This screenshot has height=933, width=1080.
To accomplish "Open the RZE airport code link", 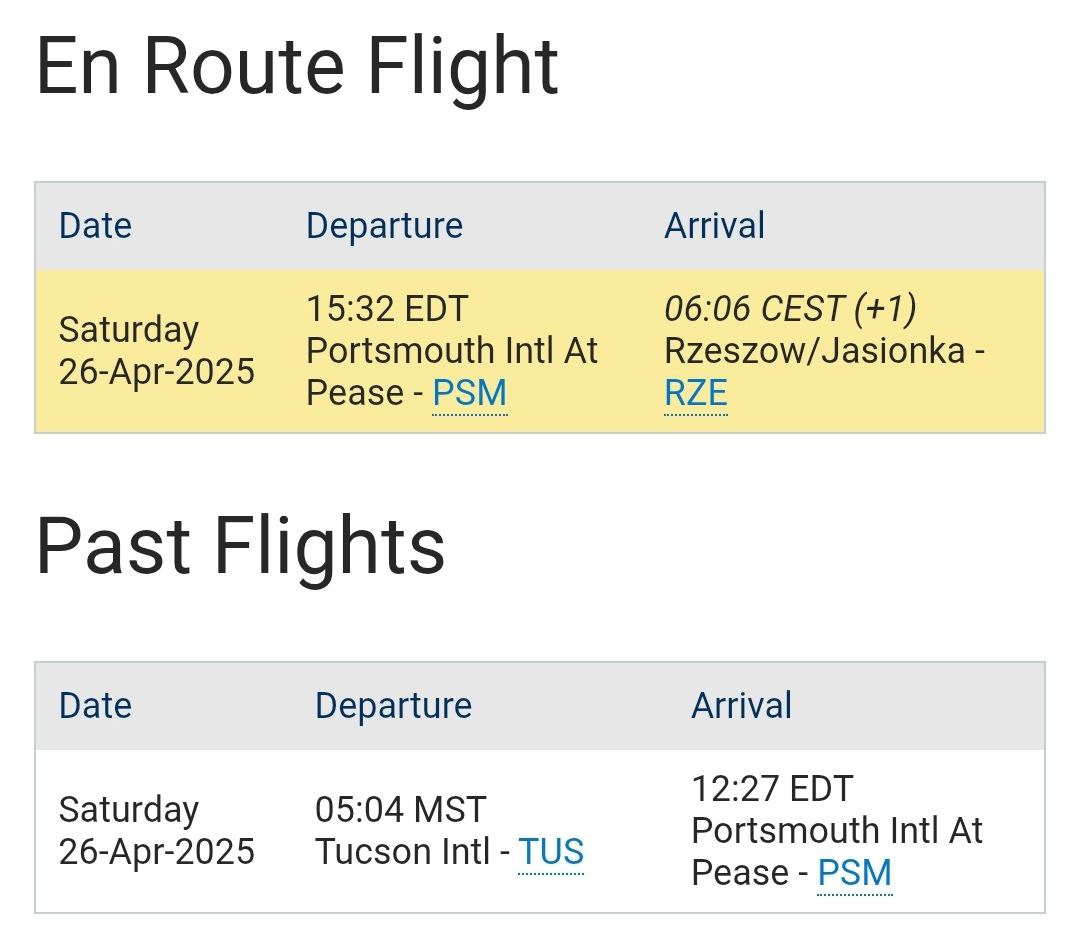I will (695, 393).
